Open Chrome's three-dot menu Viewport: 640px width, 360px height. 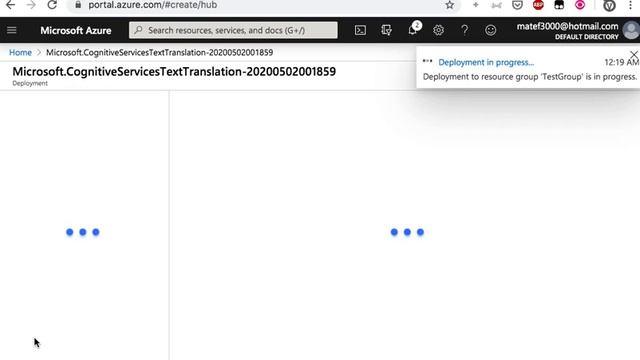631,5
